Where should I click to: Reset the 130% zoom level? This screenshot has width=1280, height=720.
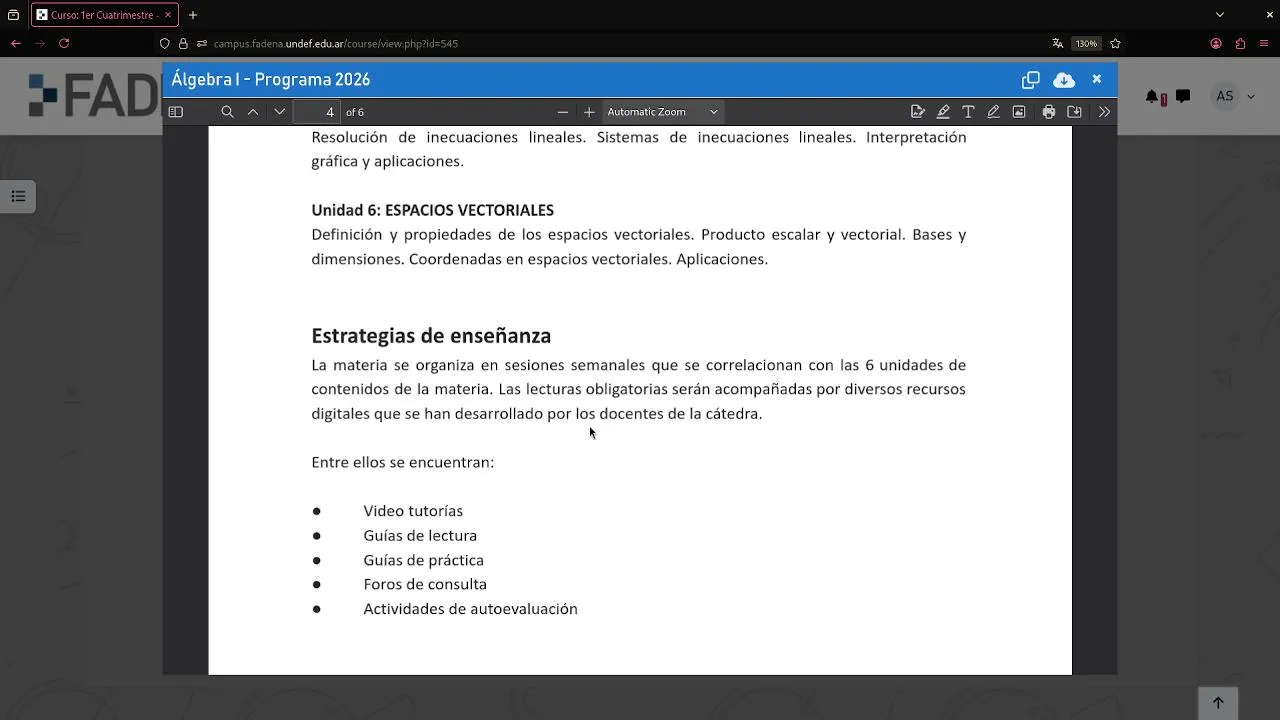(x=1086, y=44)
